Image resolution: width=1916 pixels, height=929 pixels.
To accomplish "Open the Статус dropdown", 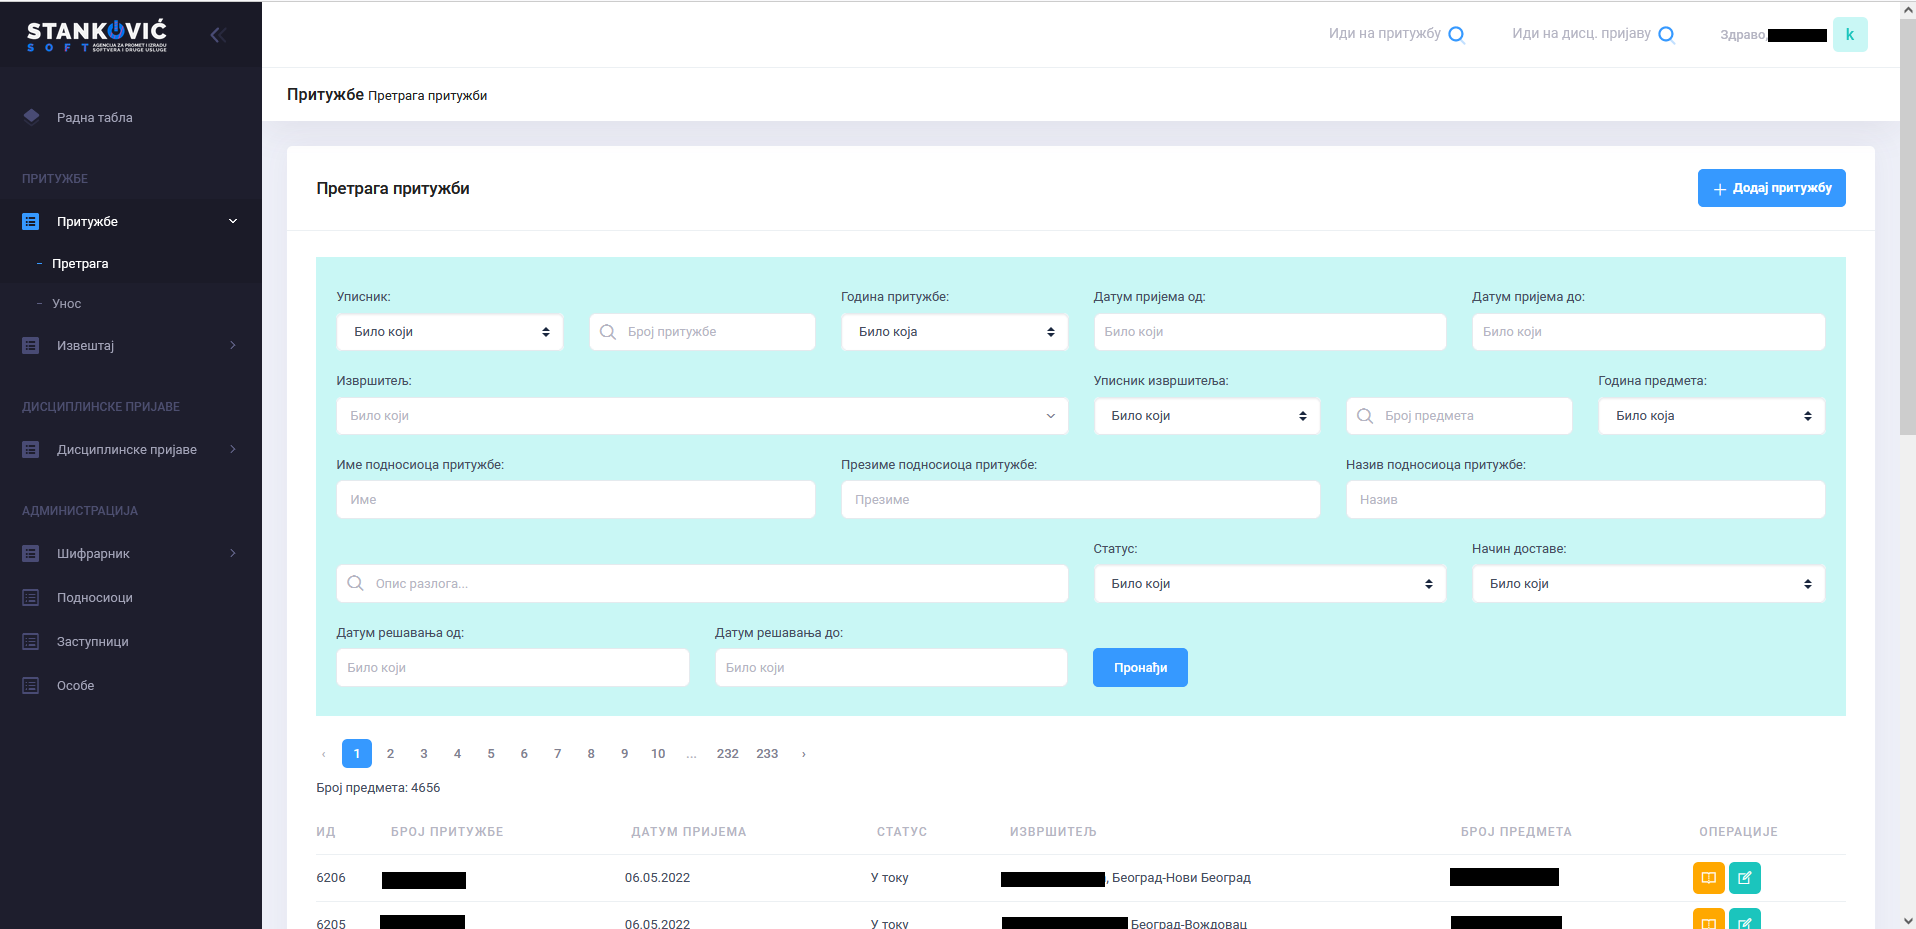I will pos(1269,584).
